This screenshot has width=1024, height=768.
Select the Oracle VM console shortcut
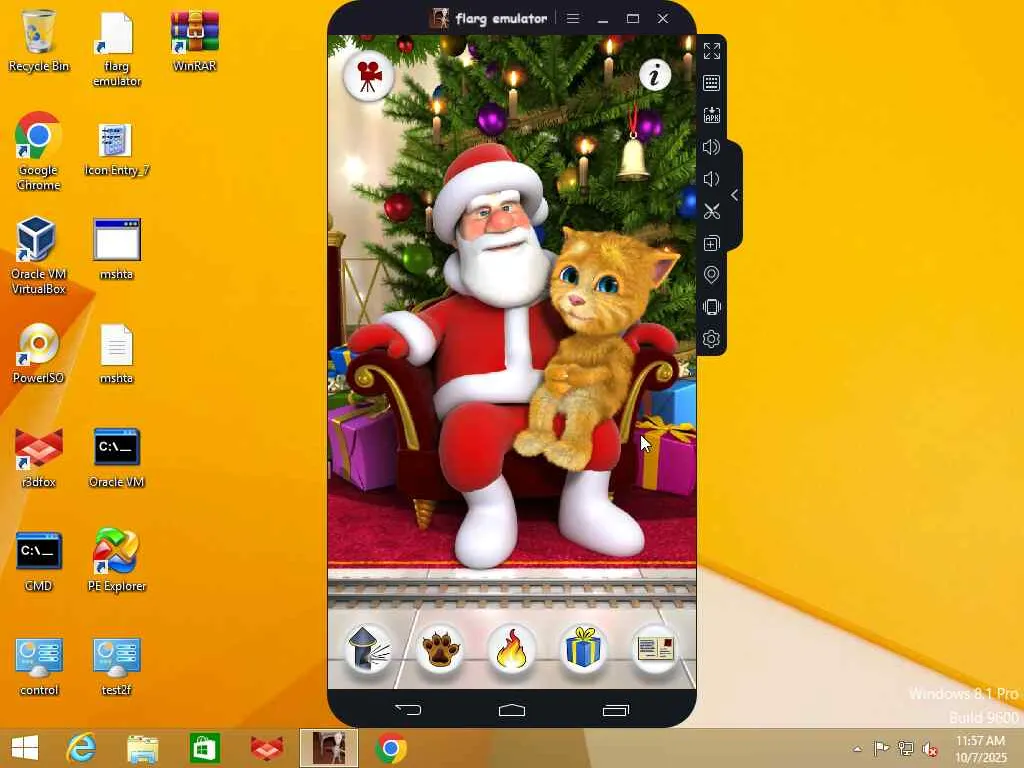click(x=116, y=457)
